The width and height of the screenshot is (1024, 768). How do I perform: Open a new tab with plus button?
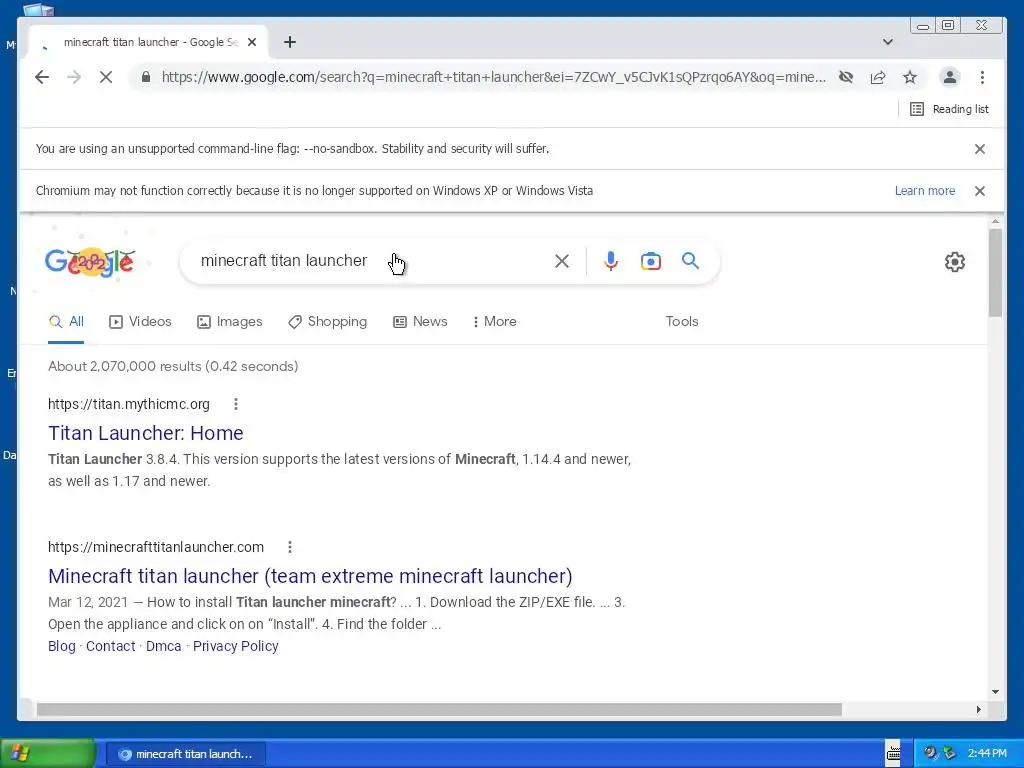point(290,42)
